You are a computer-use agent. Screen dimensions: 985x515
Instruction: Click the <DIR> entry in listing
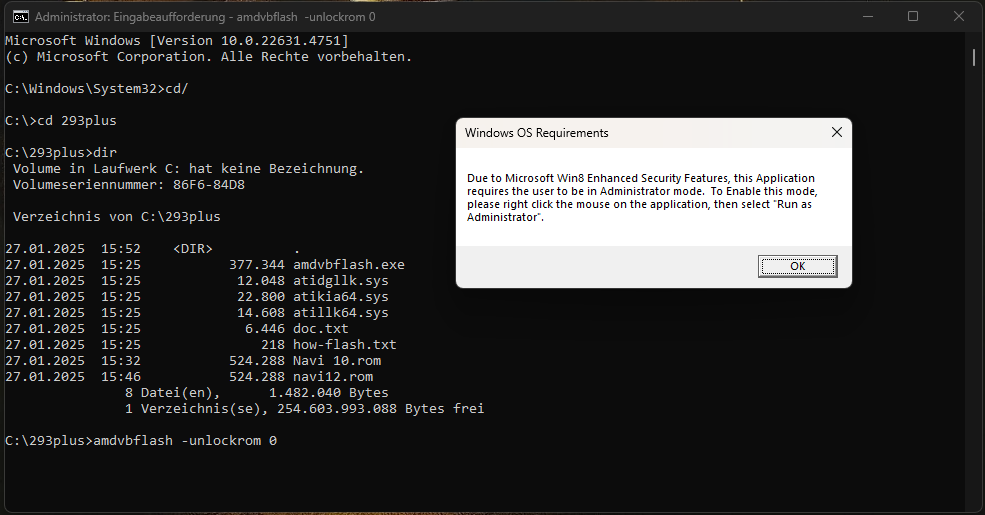pyautogui.click(x=193, y=249)
